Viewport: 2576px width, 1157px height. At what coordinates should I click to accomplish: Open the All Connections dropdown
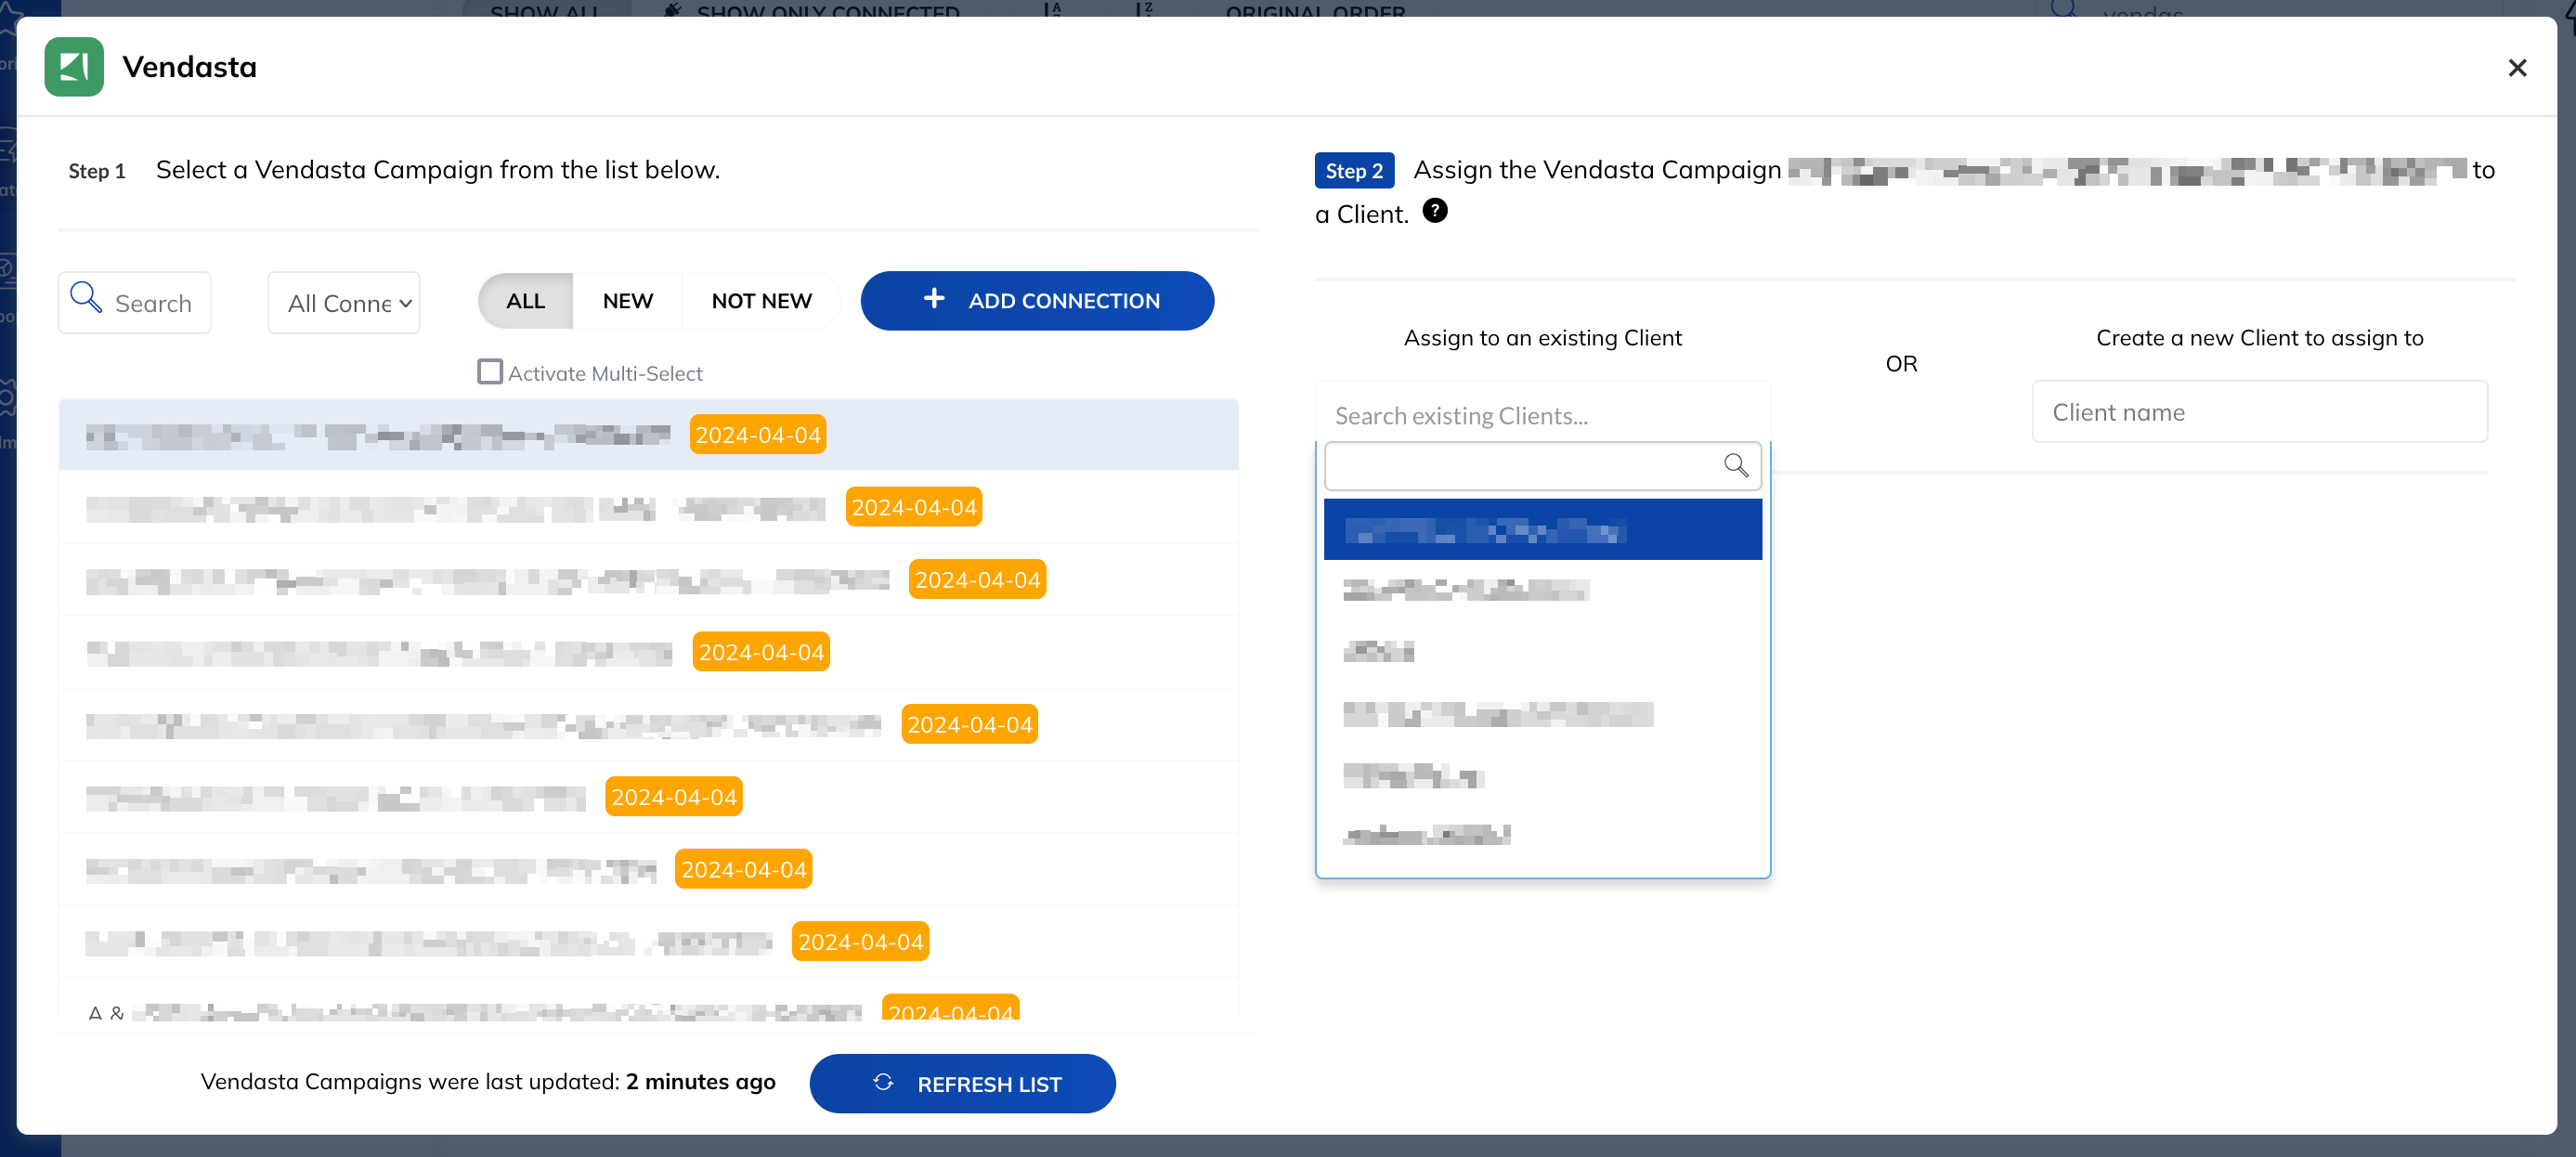(x=344, y=302)
